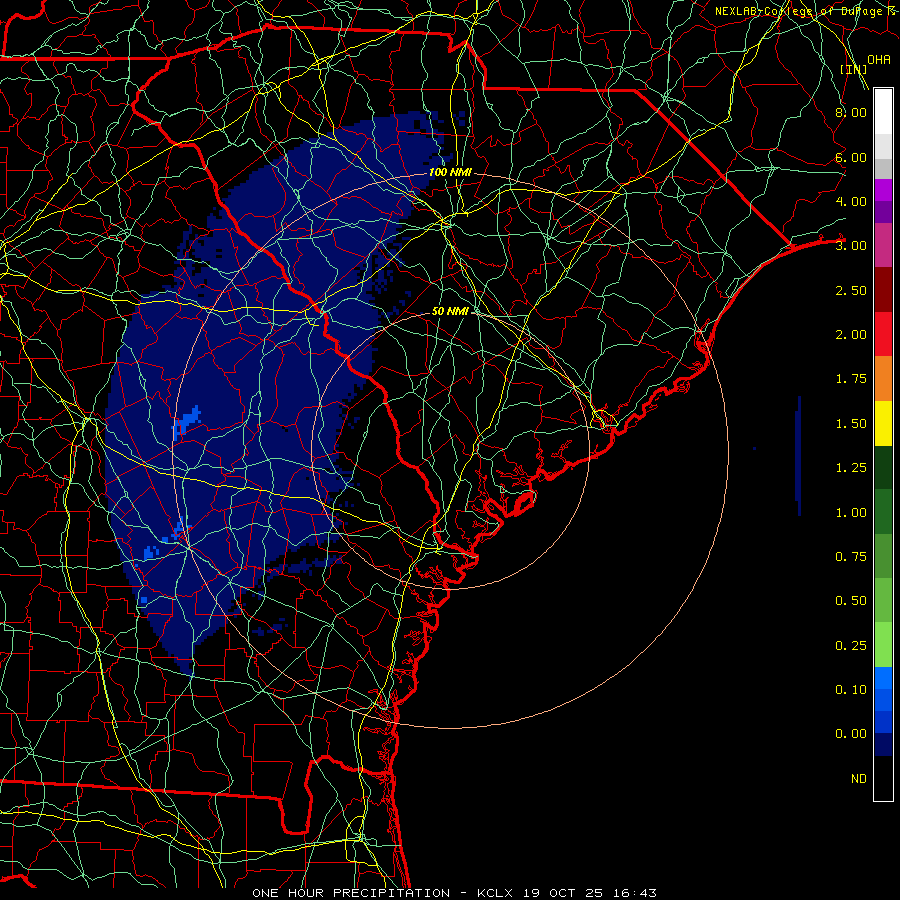Click the "0.00" scale label
The image size is (900, 900).
[x=851, y=734]
